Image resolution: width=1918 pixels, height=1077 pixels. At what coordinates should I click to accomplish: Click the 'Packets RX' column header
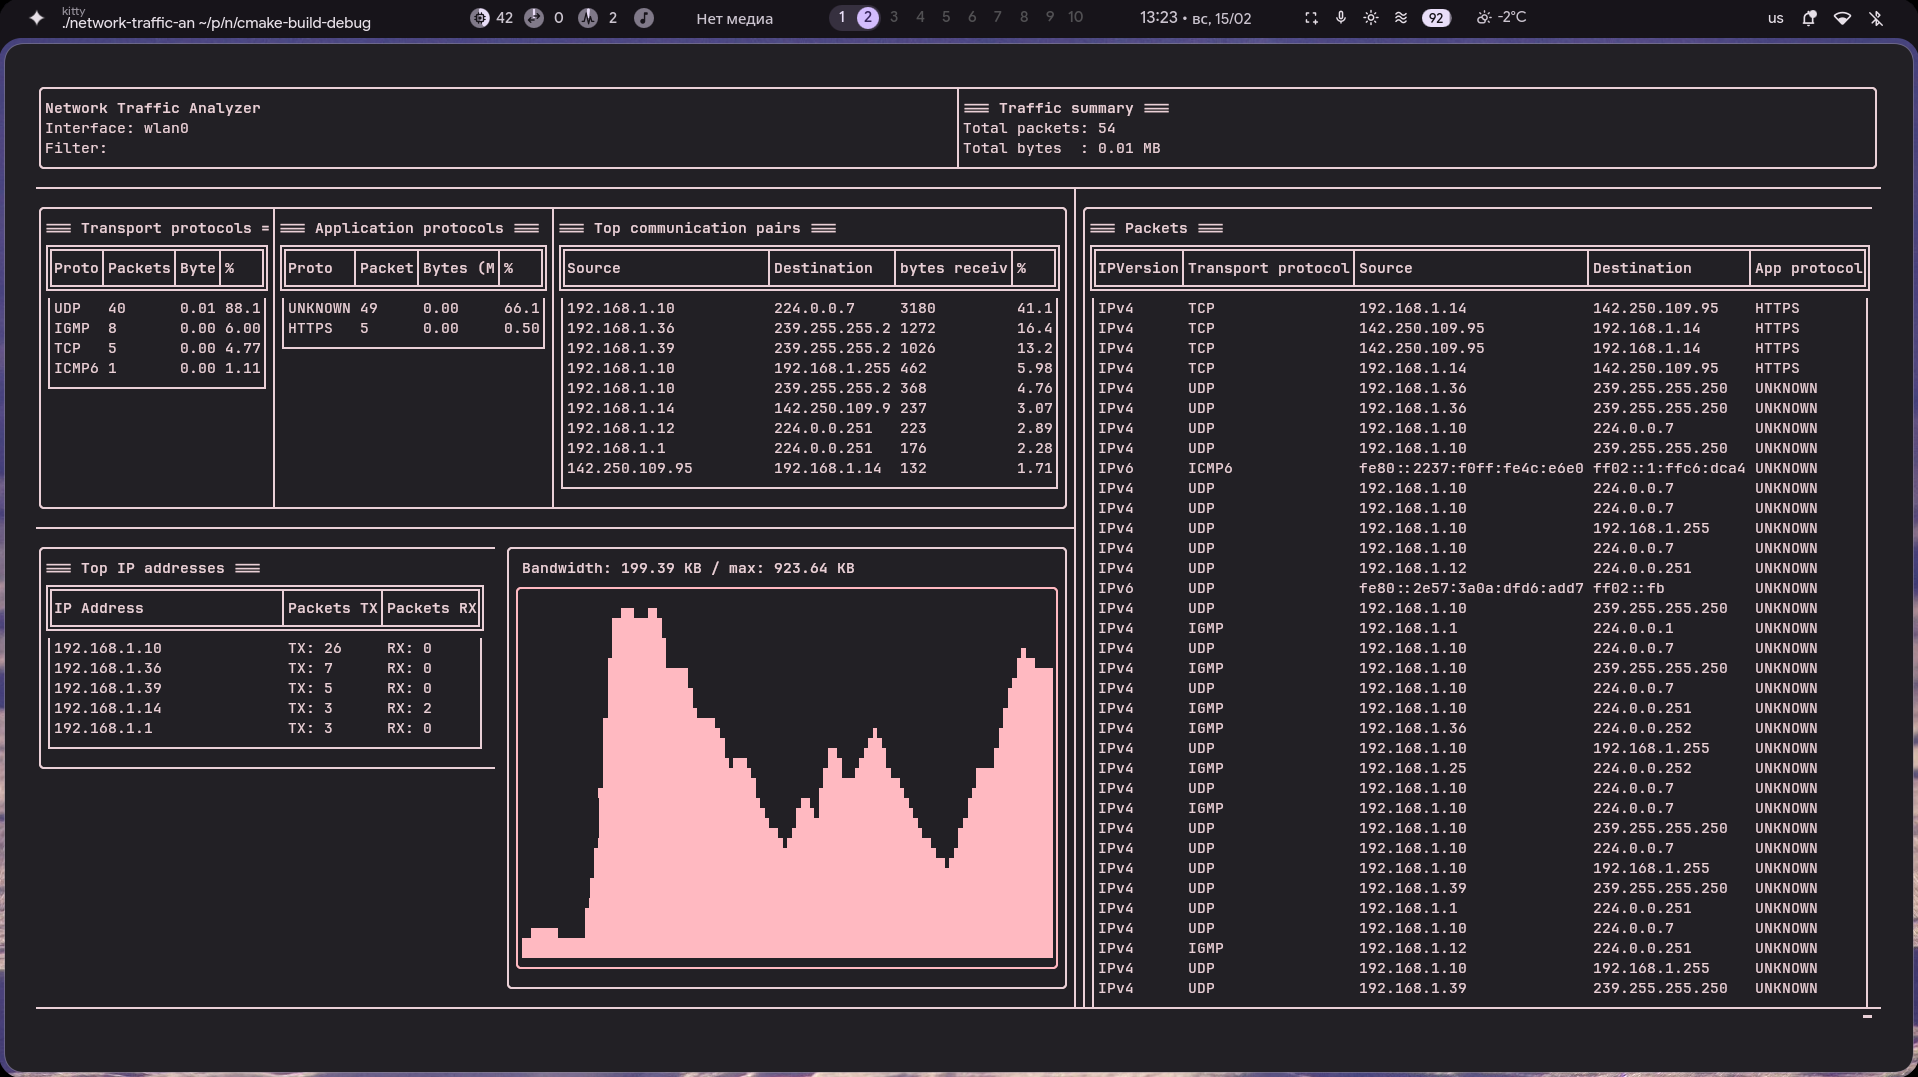[432, 608]
